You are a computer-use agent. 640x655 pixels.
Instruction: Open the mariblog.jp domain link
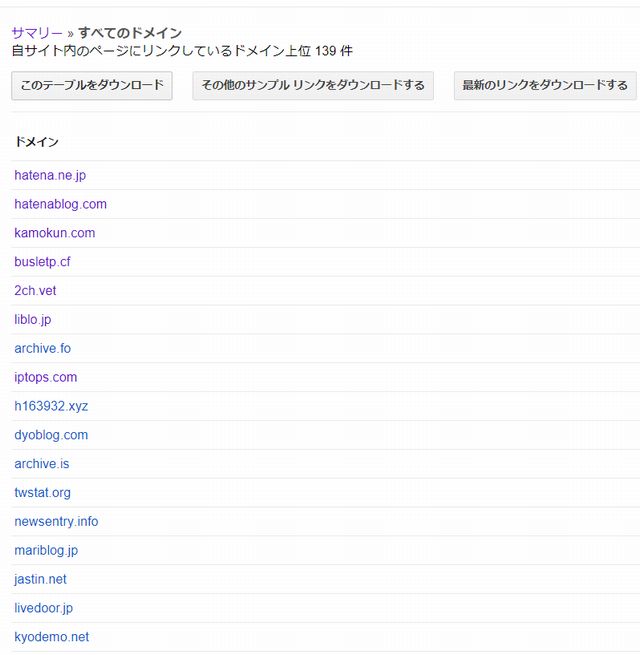(x=46, y=550)
